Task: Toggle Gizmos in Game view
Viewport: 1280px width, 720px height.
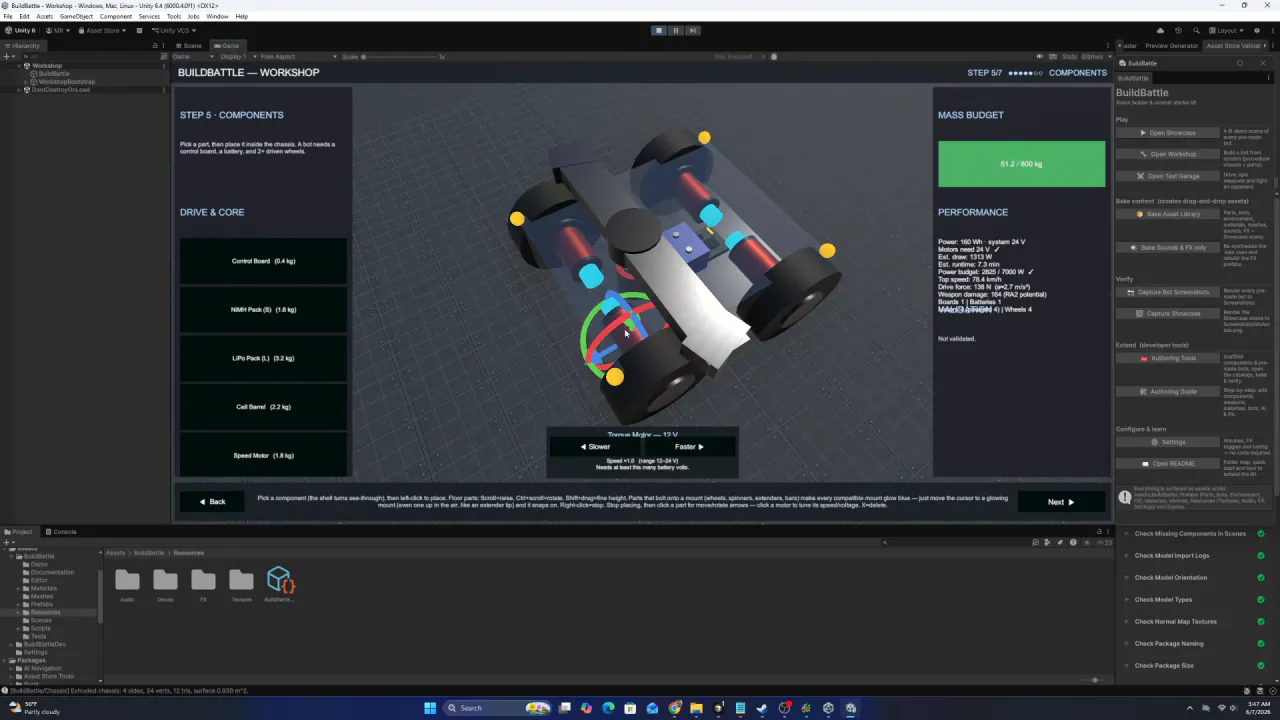Action: coord(1092,56)
